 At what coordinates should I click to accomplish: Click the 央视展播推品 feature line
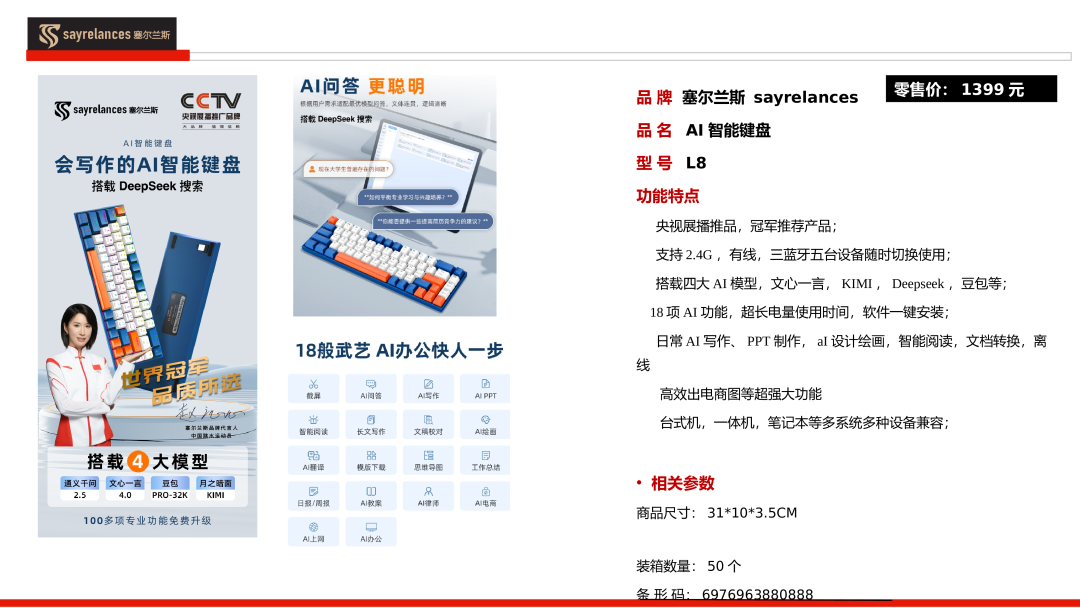[x=746, y=226]
